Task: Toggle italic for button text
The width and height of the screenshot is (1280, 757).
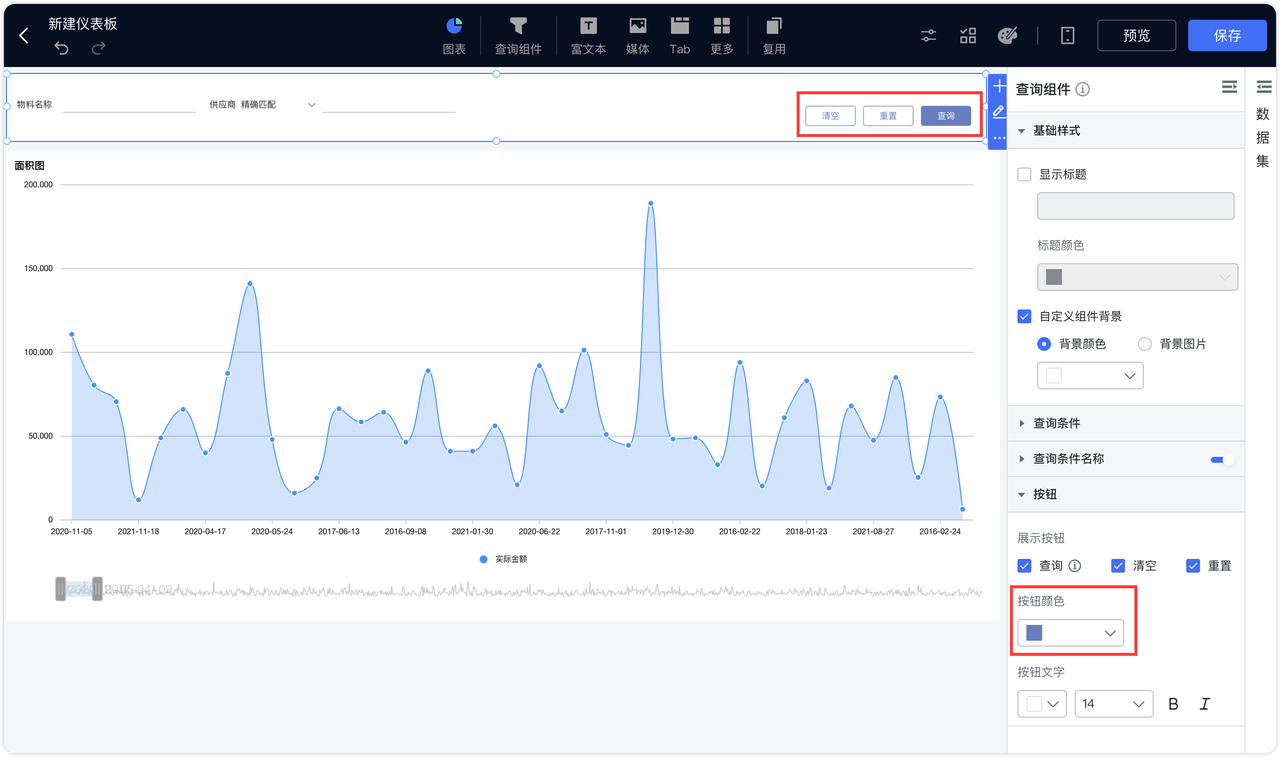Action: coord(1205,704)
